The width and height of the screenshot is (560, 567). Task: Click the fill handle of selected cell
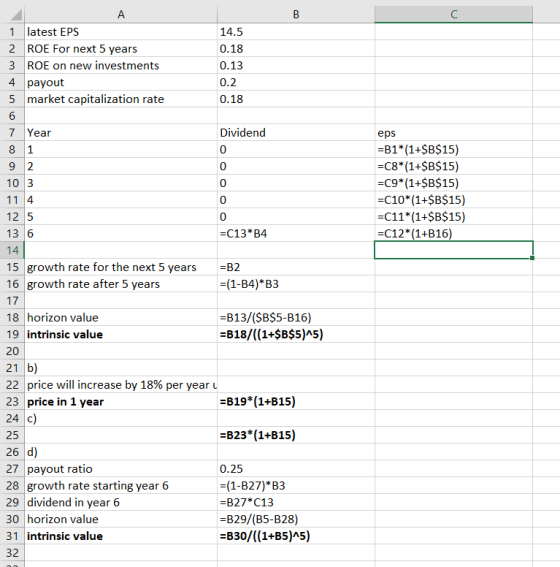click(x=532, y=258)
